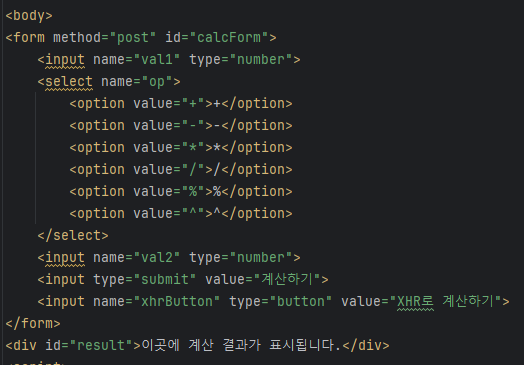Click the name="val2" attribute value
Viewport: 524px width, 365px height.
click(x=157, y=258)
